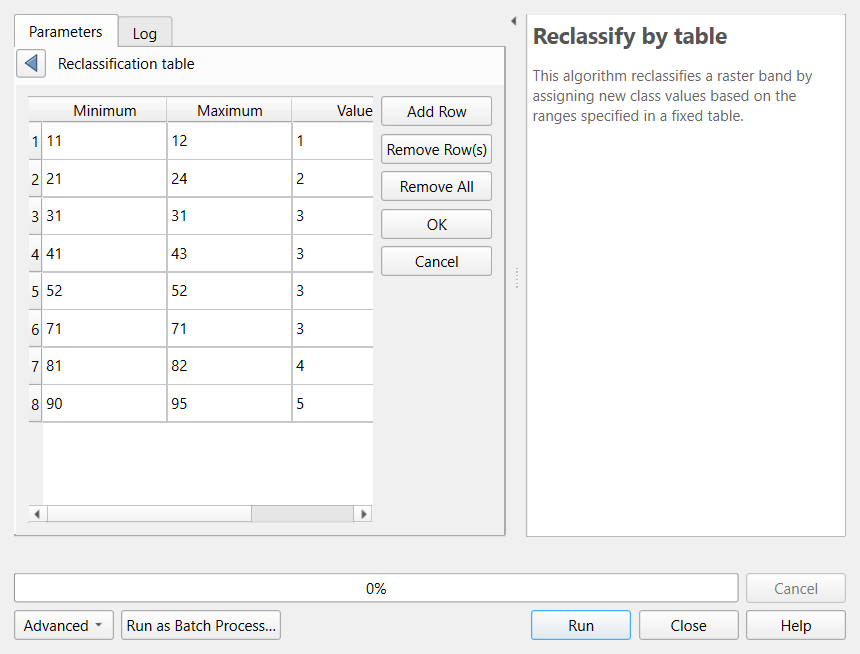Click the table's horizontal scrollbar thumb
Image resolution: width=860 pixels, height=654 pixels.
[x=150, y=514]
